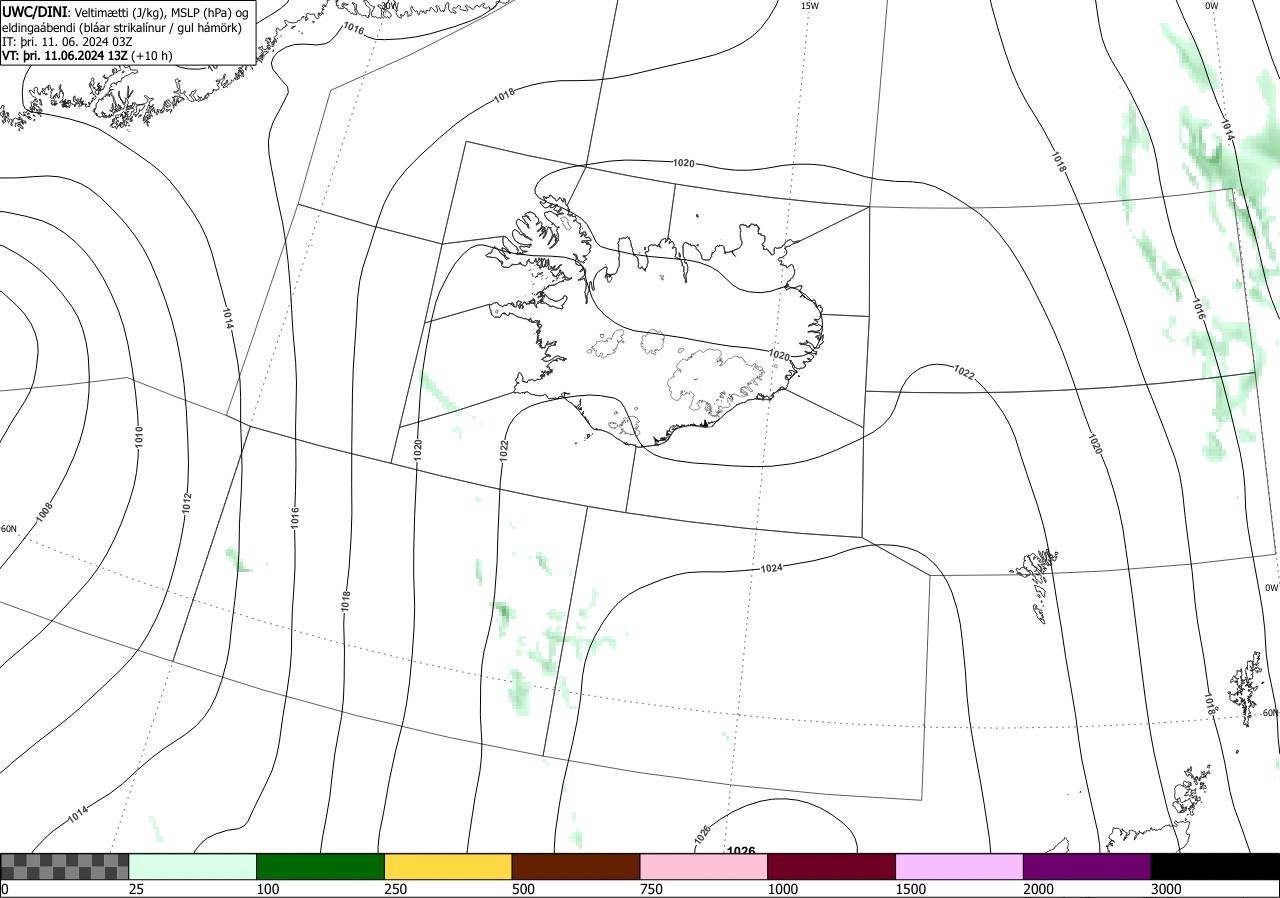This screenshot has width=1280, height=898.
Task: Click the "1012" isobar label
Action: pos(187,504)
